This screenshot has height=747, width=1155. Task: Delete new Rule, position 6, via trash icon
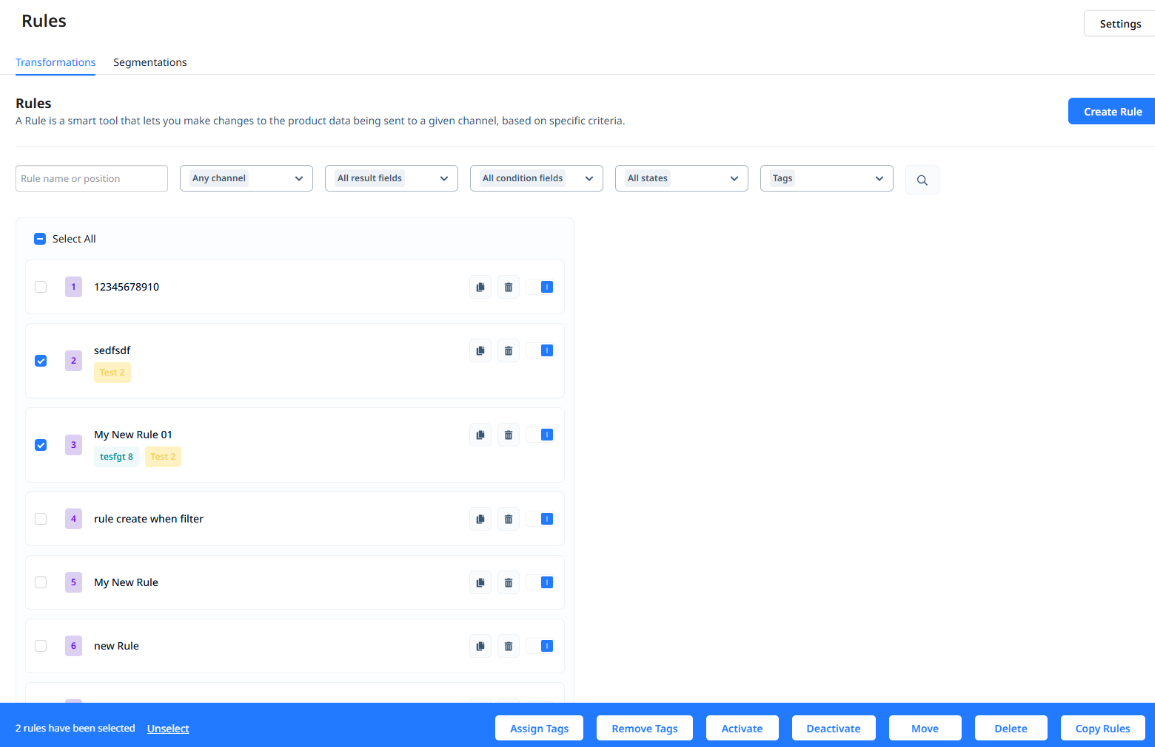(508, 646)
